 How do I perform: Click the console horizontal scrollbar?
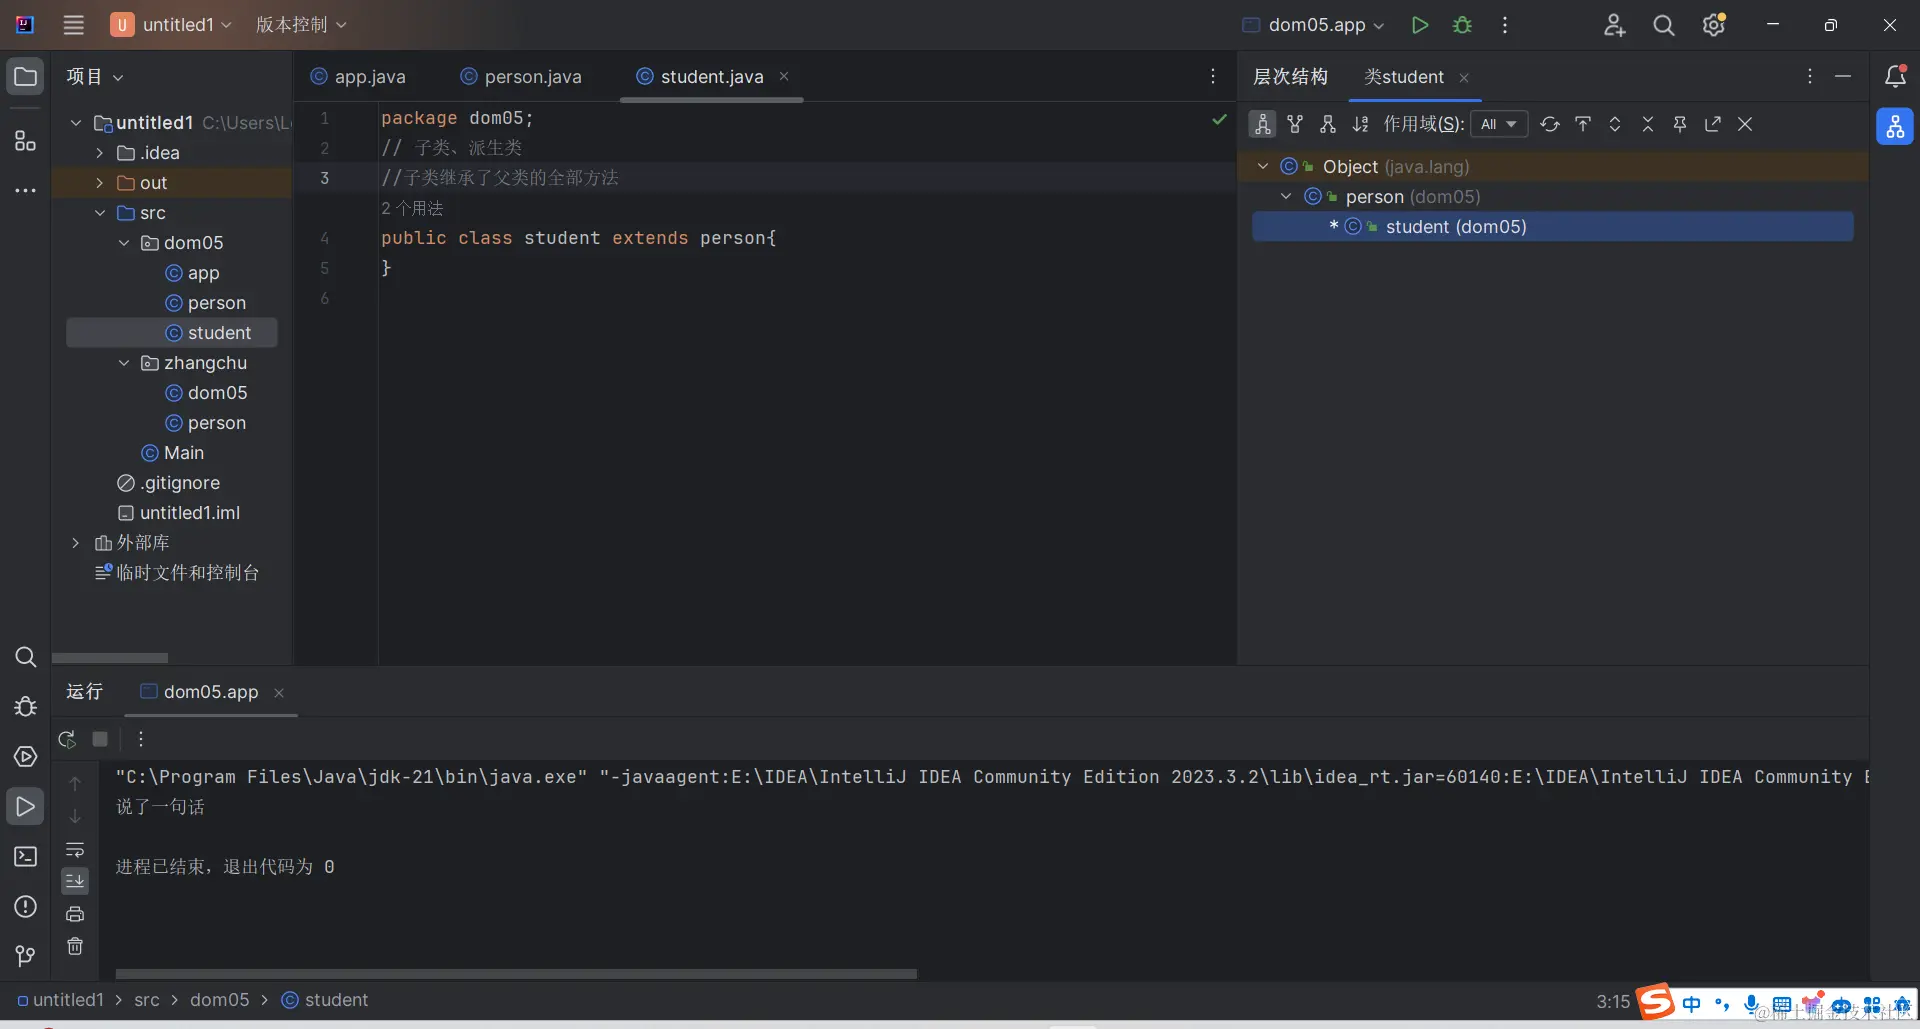pyautogui.click(x=516, y=974)
